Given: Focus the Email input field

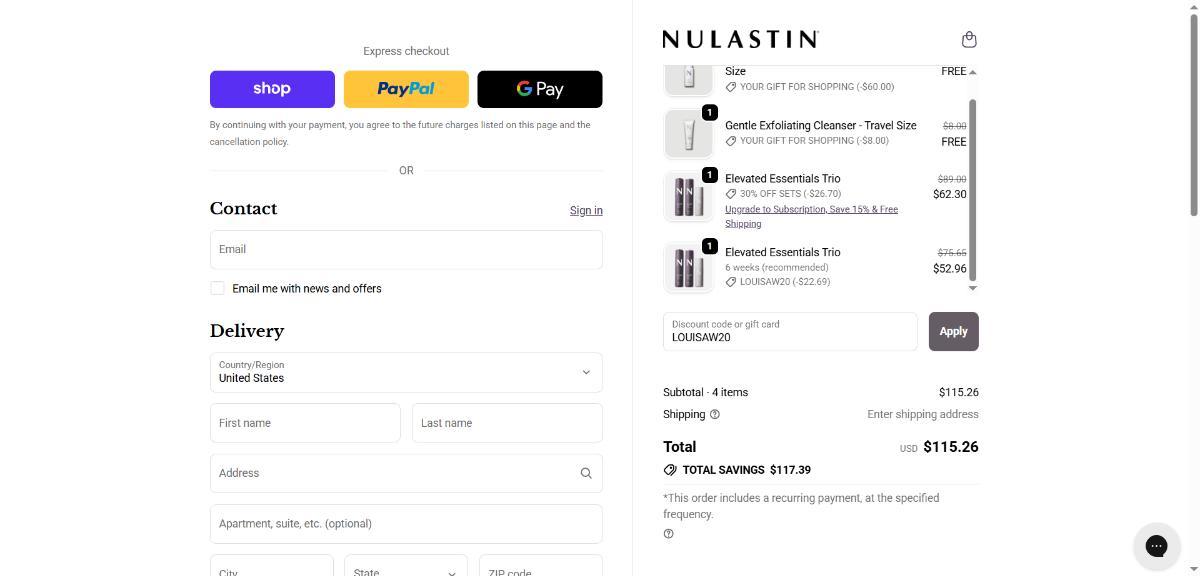Looking at the screenshot, I should tap(406, 250).
